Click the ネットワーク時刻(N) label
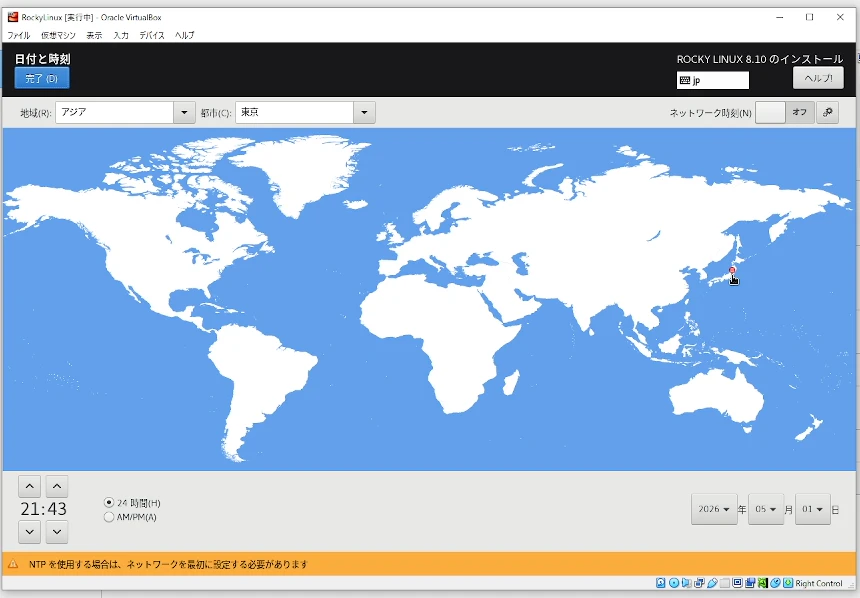The height and width of the screenshot is (598, 860). pyautogui.click(x=710, y=113)
